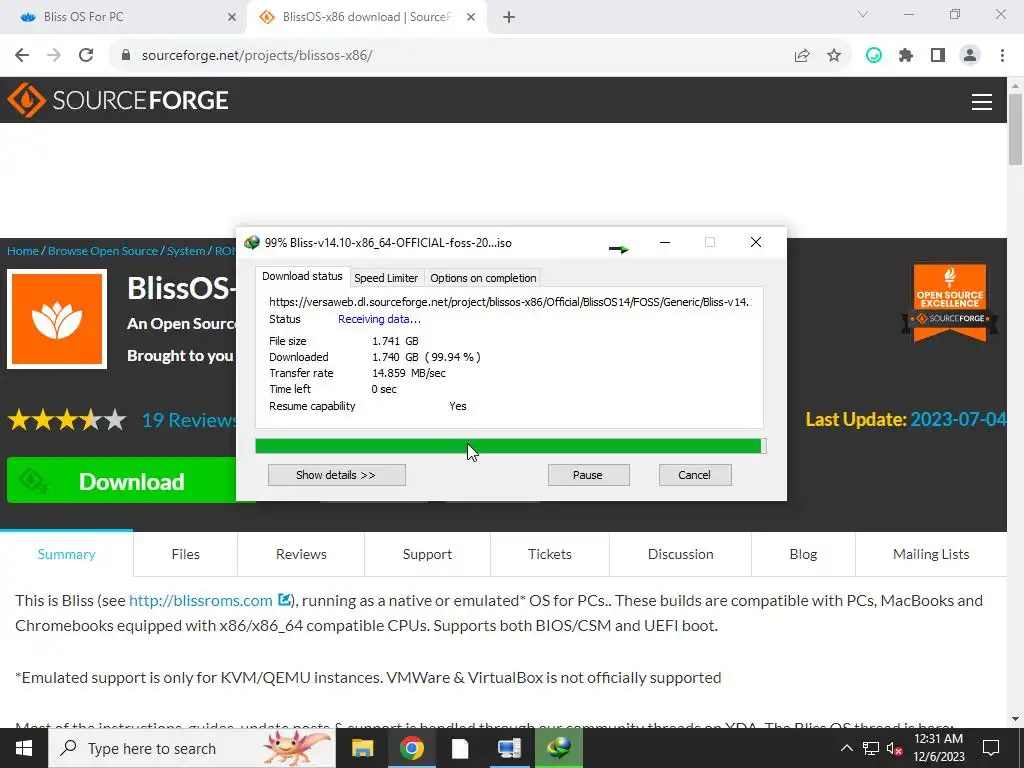Open the Speed Limiter tab
1024x768 pixels.
tap(386, 278)
